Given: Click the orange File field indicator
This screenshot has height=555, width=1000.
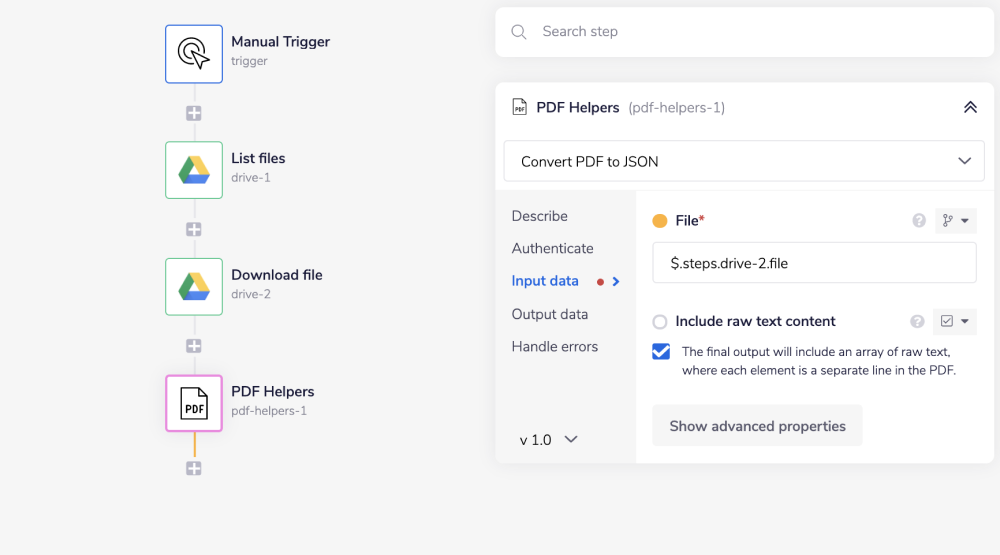Looking at the screenshot, I should click(x=660, y=221).
